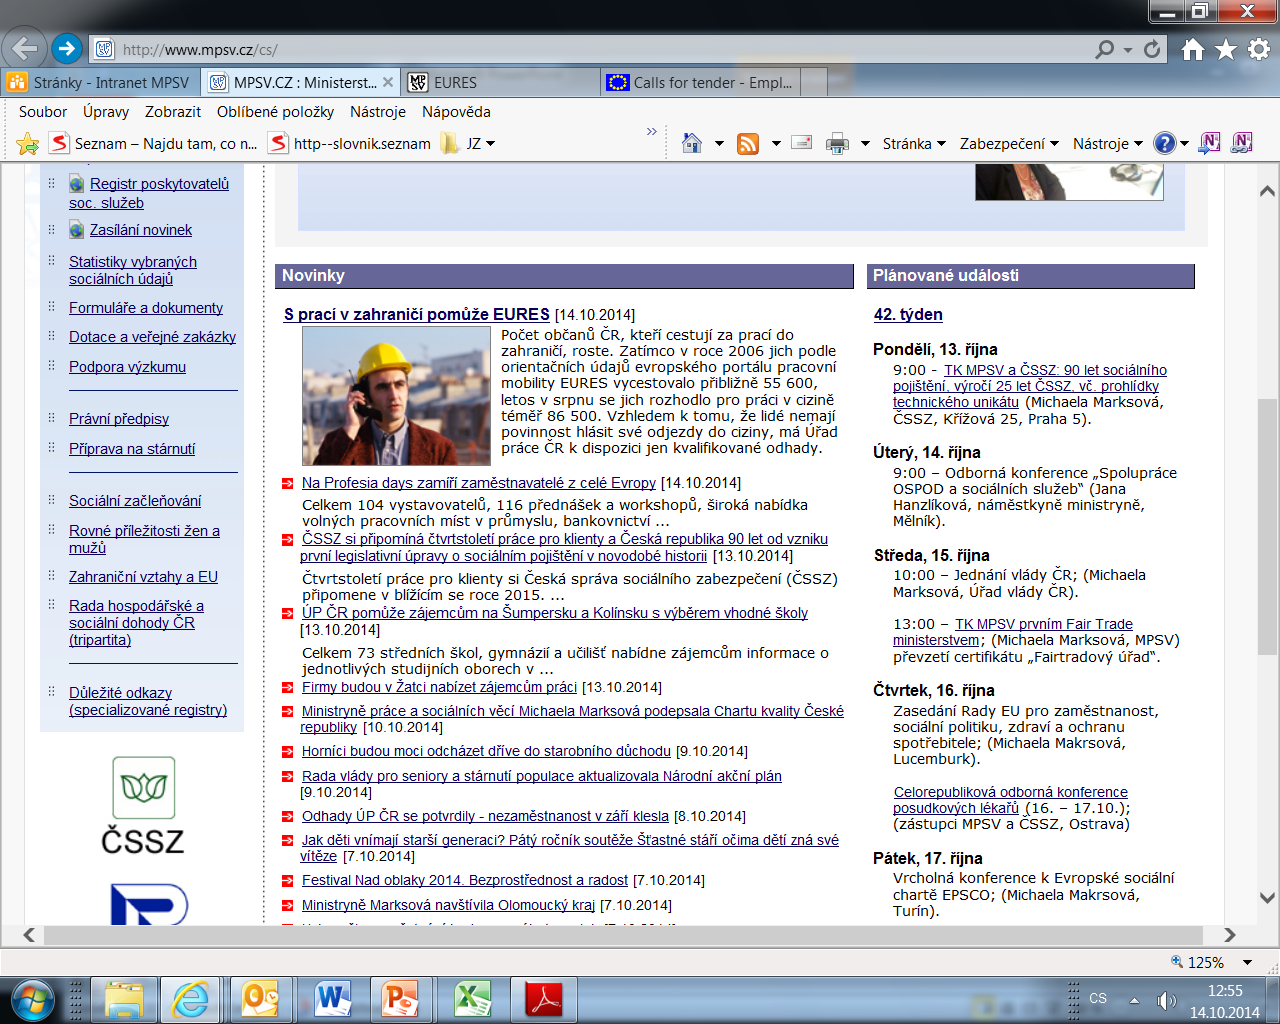This screenshot has height=1024, width=1280.
Task: Open the JZ favorites folder dropdown
Action: point(469,143)
